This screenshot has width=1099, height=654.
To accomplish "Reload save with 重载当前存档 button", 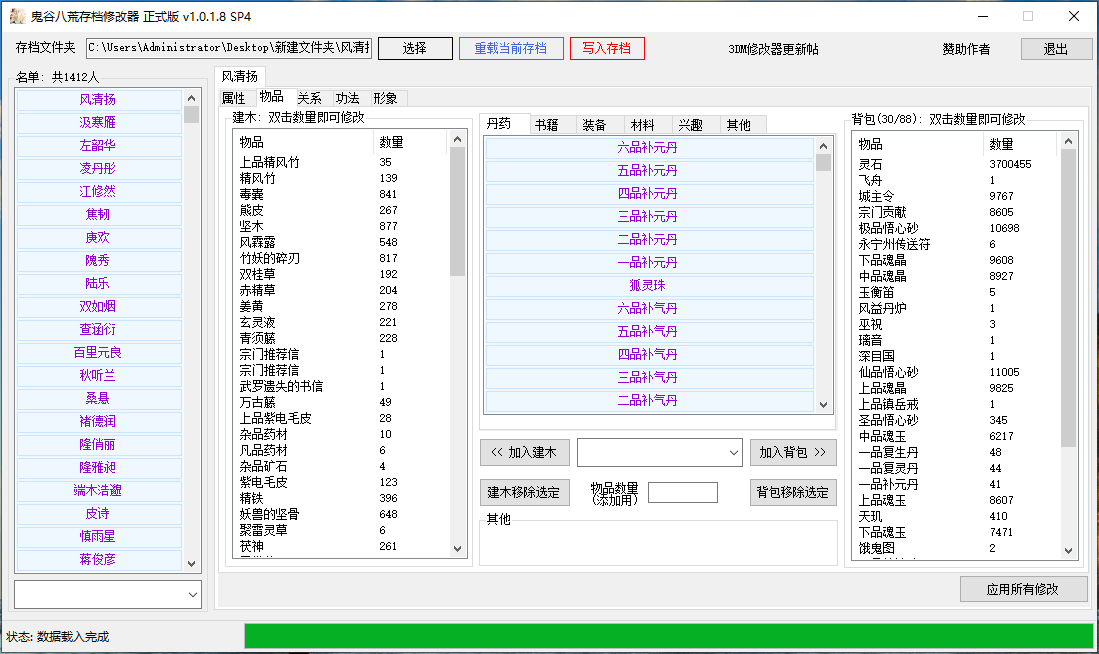I will [x=511, y=48].
